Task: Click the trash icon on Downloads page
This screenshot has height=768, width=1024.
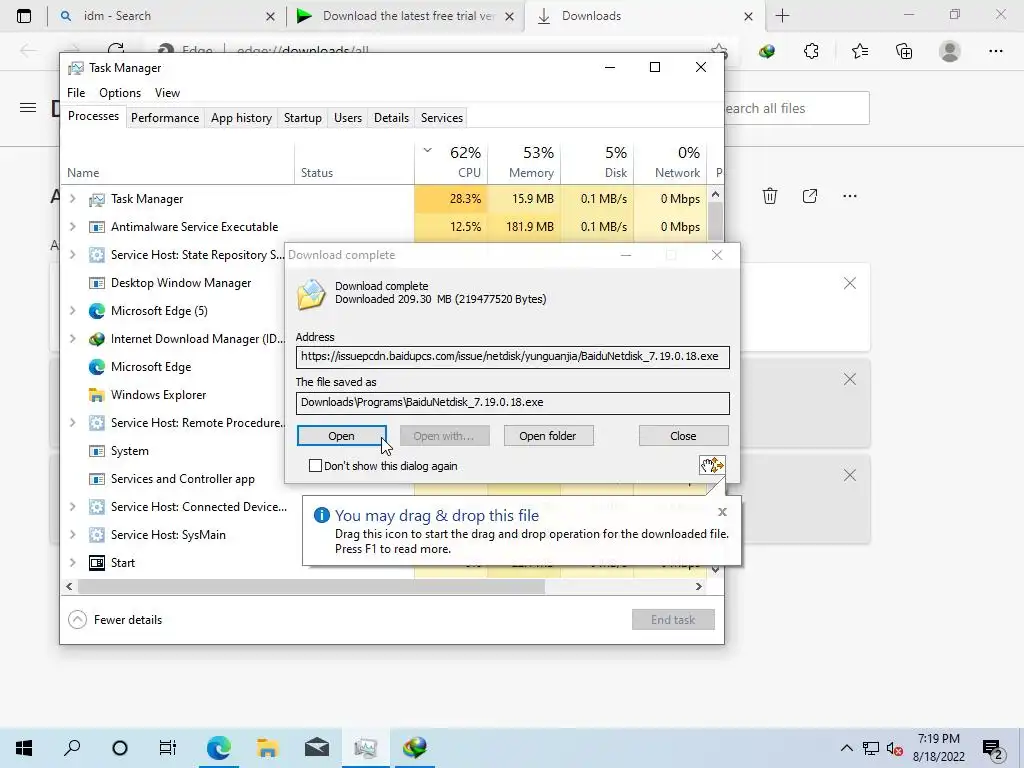Action: click(770, 196)
